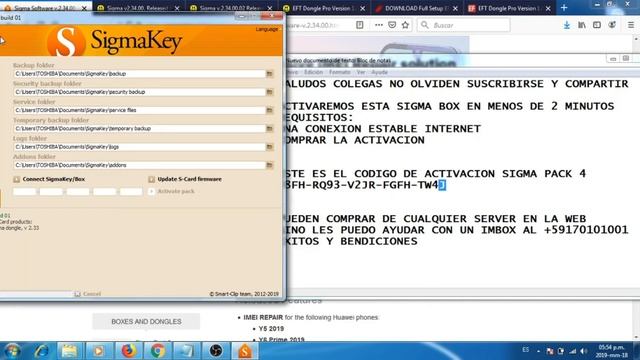Click the volume icon in system tray
This screenshot has width=640, height=360.
click(584, 351)
